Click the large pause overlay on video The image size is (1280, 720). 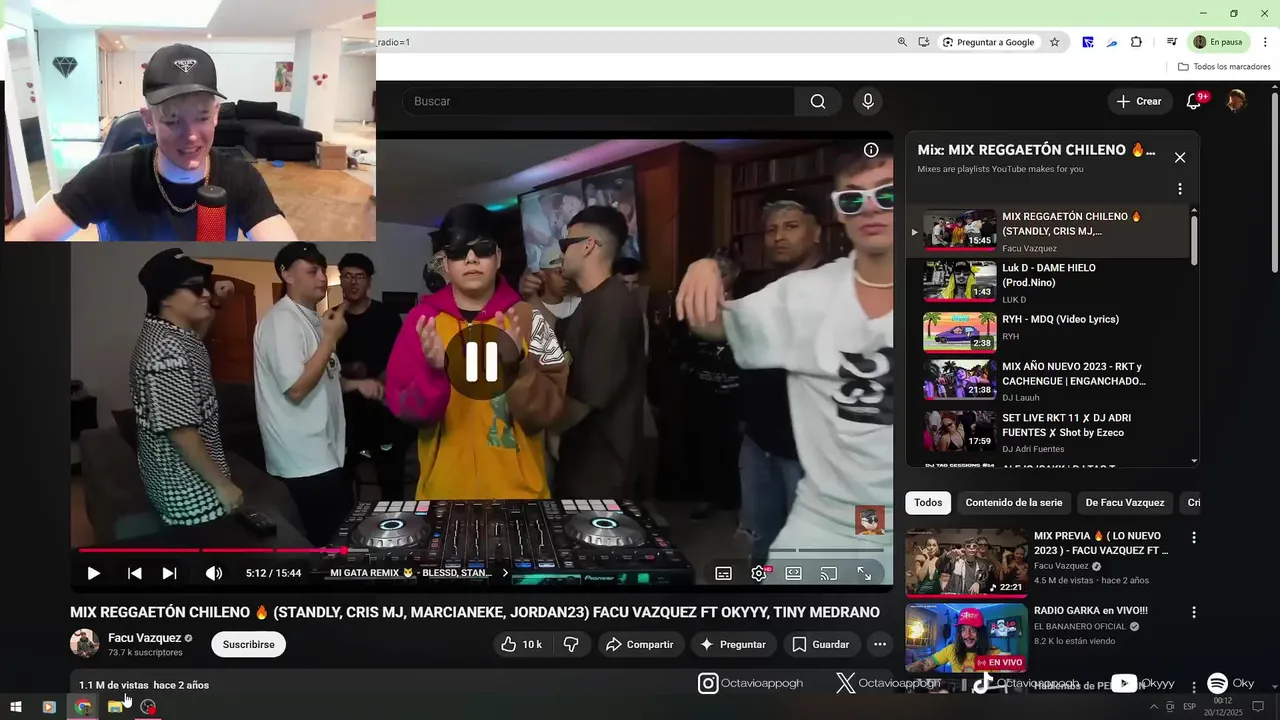481,362
